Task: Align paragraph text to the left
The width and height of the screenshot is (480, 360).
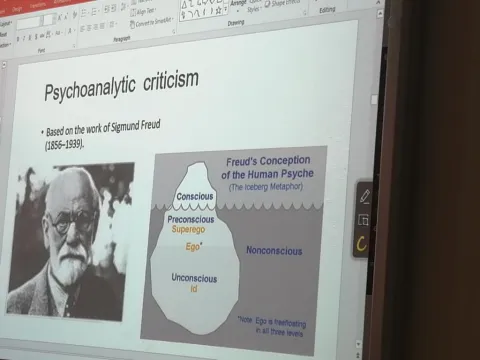Action: coord(82,29)
